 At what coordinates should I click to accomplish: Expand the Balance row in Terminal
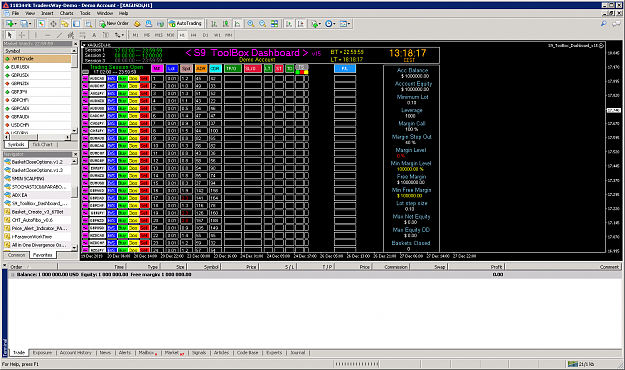13,275
